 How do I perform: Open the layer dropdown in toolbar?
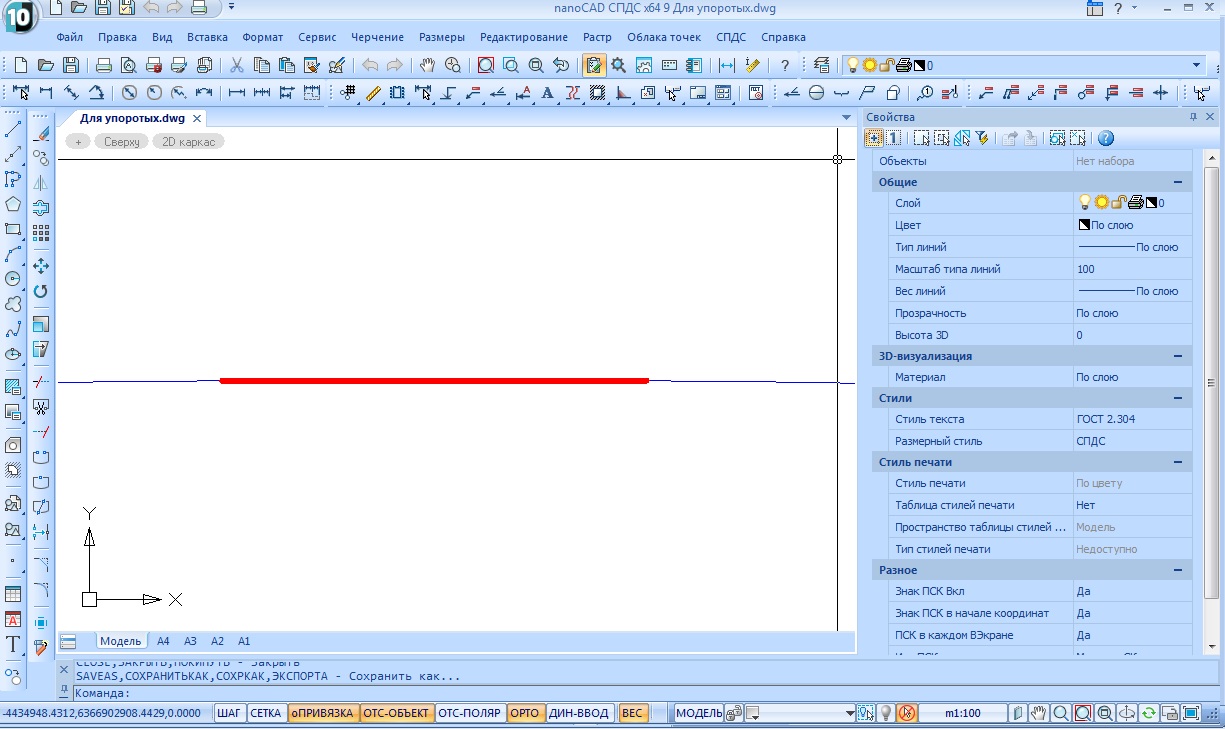(x=1197, y=65)
